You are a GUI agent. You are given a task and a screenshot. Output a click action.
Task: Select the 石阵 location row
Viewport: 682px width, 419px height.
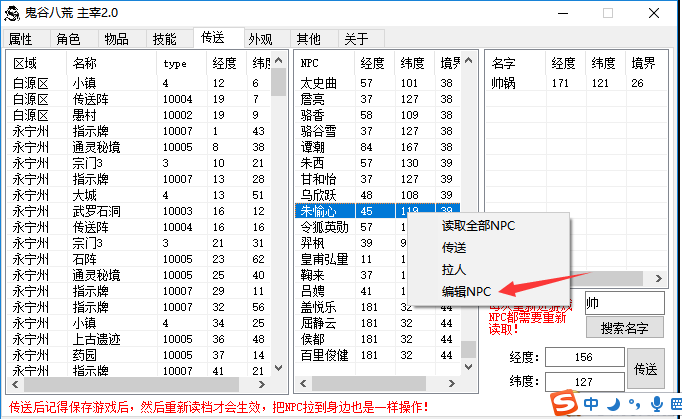(139, 259)
